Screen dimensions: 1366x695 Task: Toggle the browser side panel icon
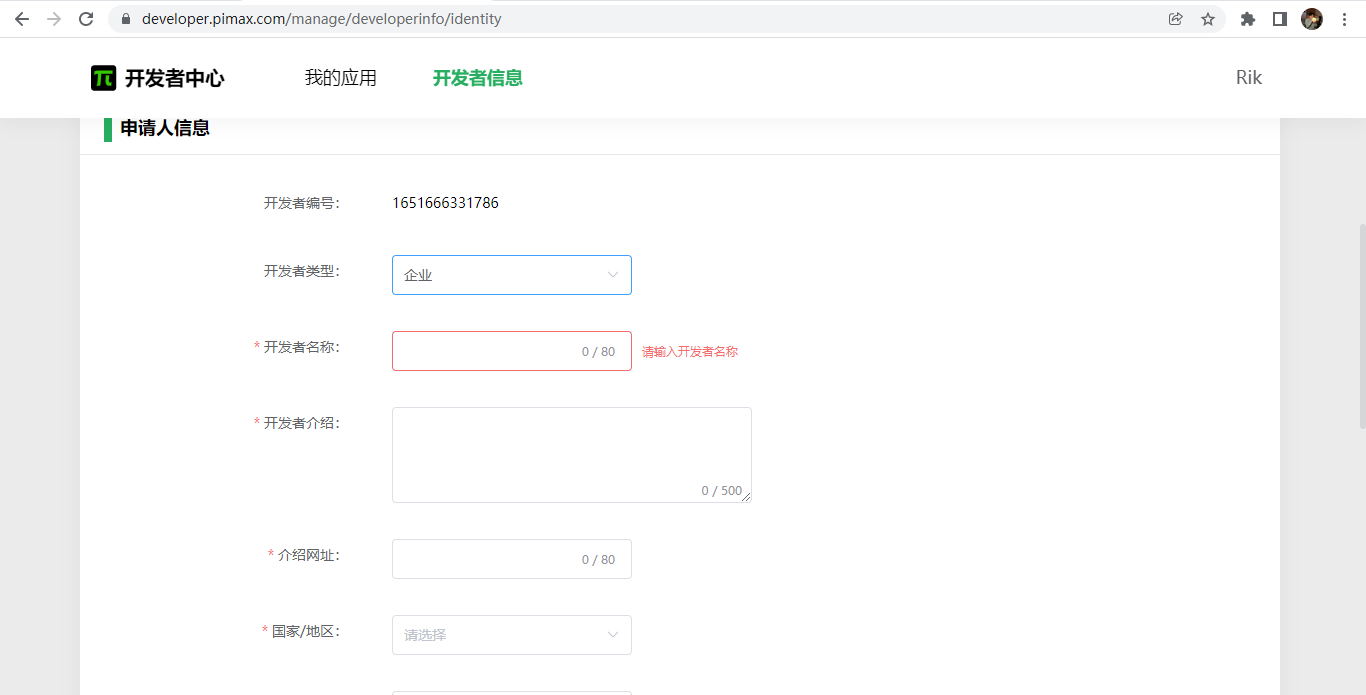pos(1280,19)
